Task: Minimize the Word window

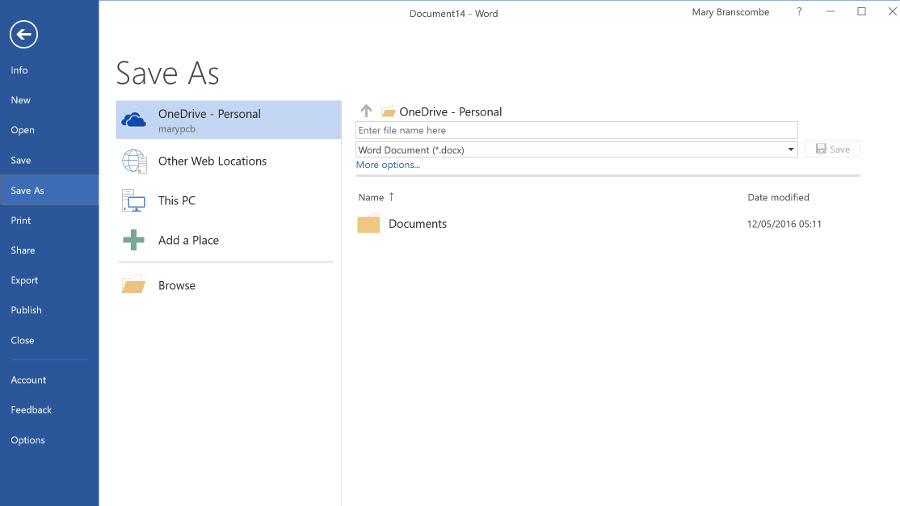Action: 830,11
